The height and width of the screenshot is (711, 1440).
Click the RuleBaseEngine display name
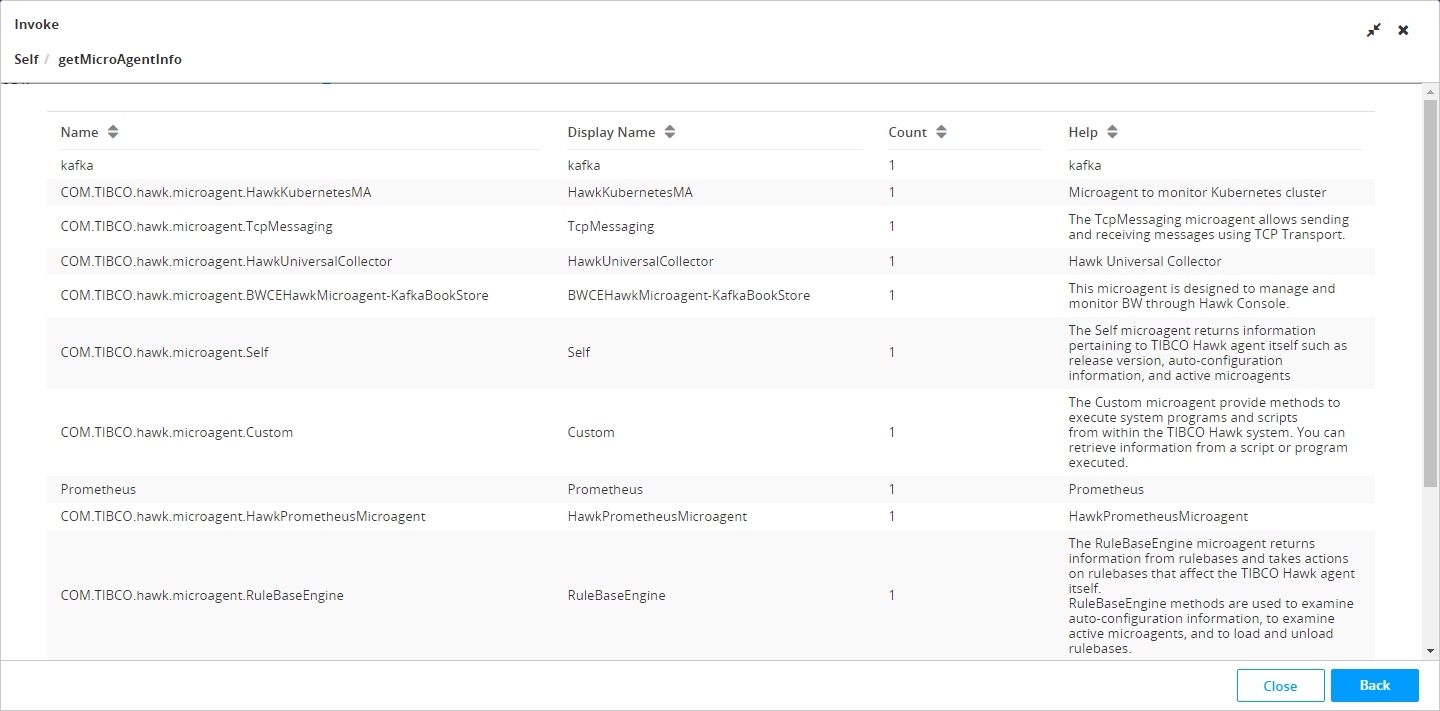(x=616, y=595)
